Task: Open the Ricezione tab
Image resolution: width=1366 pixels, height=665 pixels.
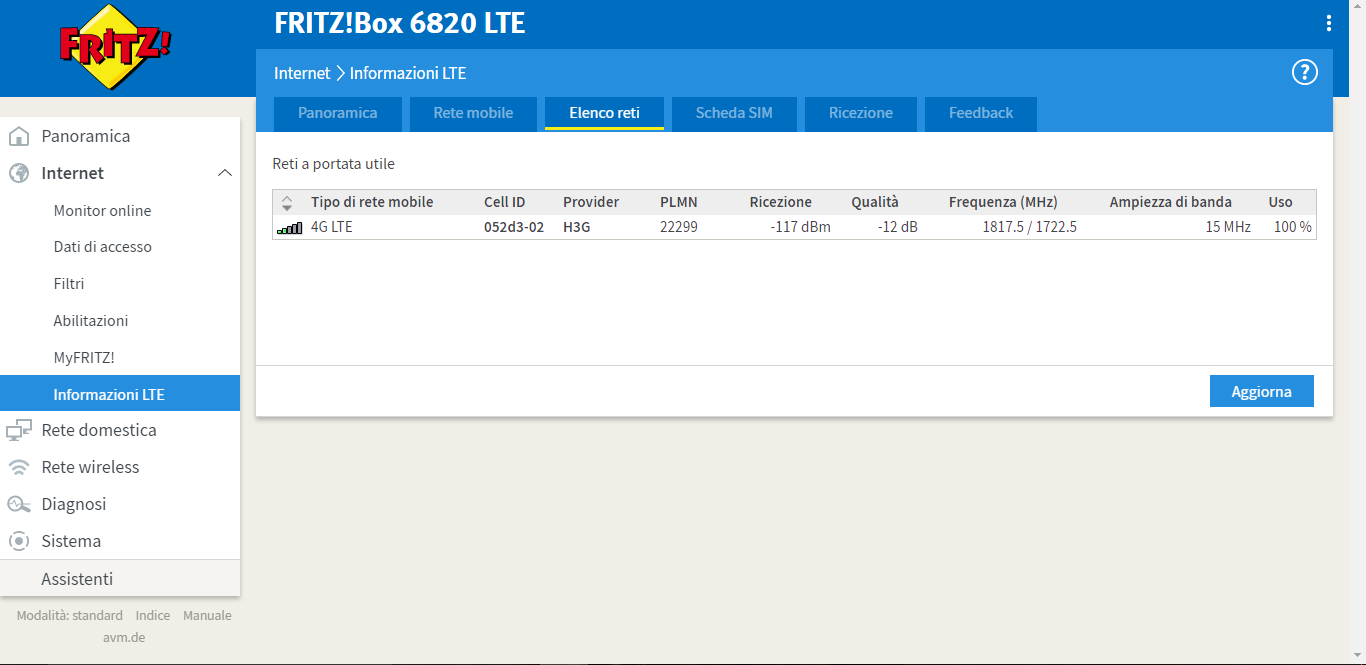Action: (x=860, y=113)
